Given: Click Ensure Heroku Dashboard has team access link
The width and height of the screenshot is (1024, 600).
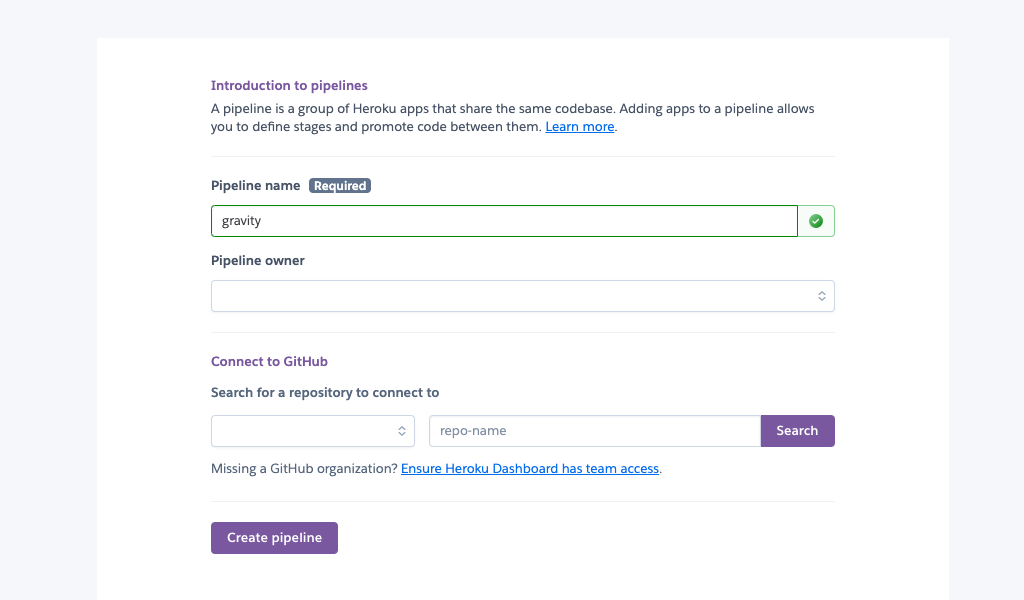Looking at the screenshot, I should tap(530, 468).
